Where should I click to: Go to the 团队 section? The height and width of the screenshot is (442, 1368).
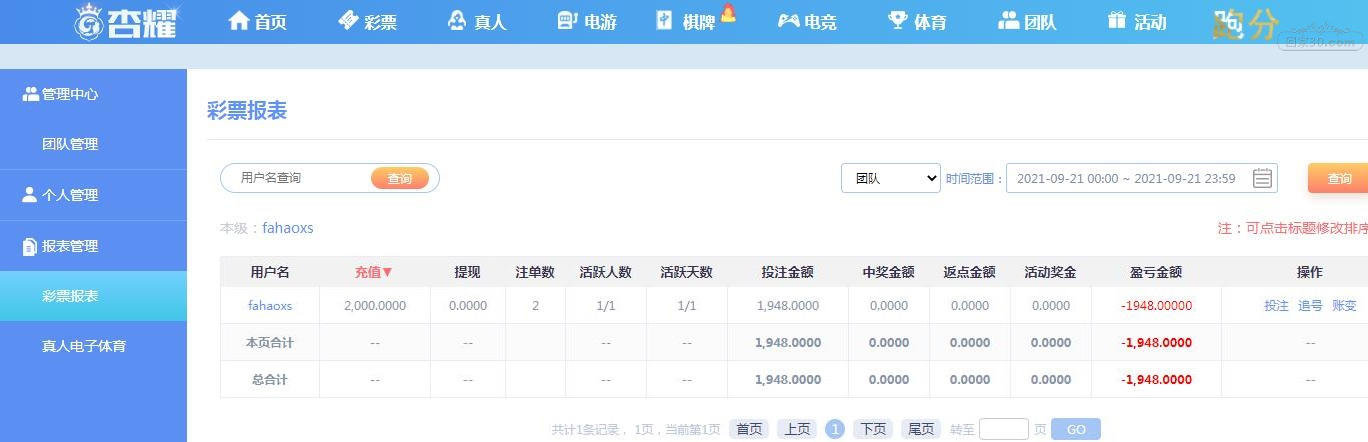point(1027,21)
